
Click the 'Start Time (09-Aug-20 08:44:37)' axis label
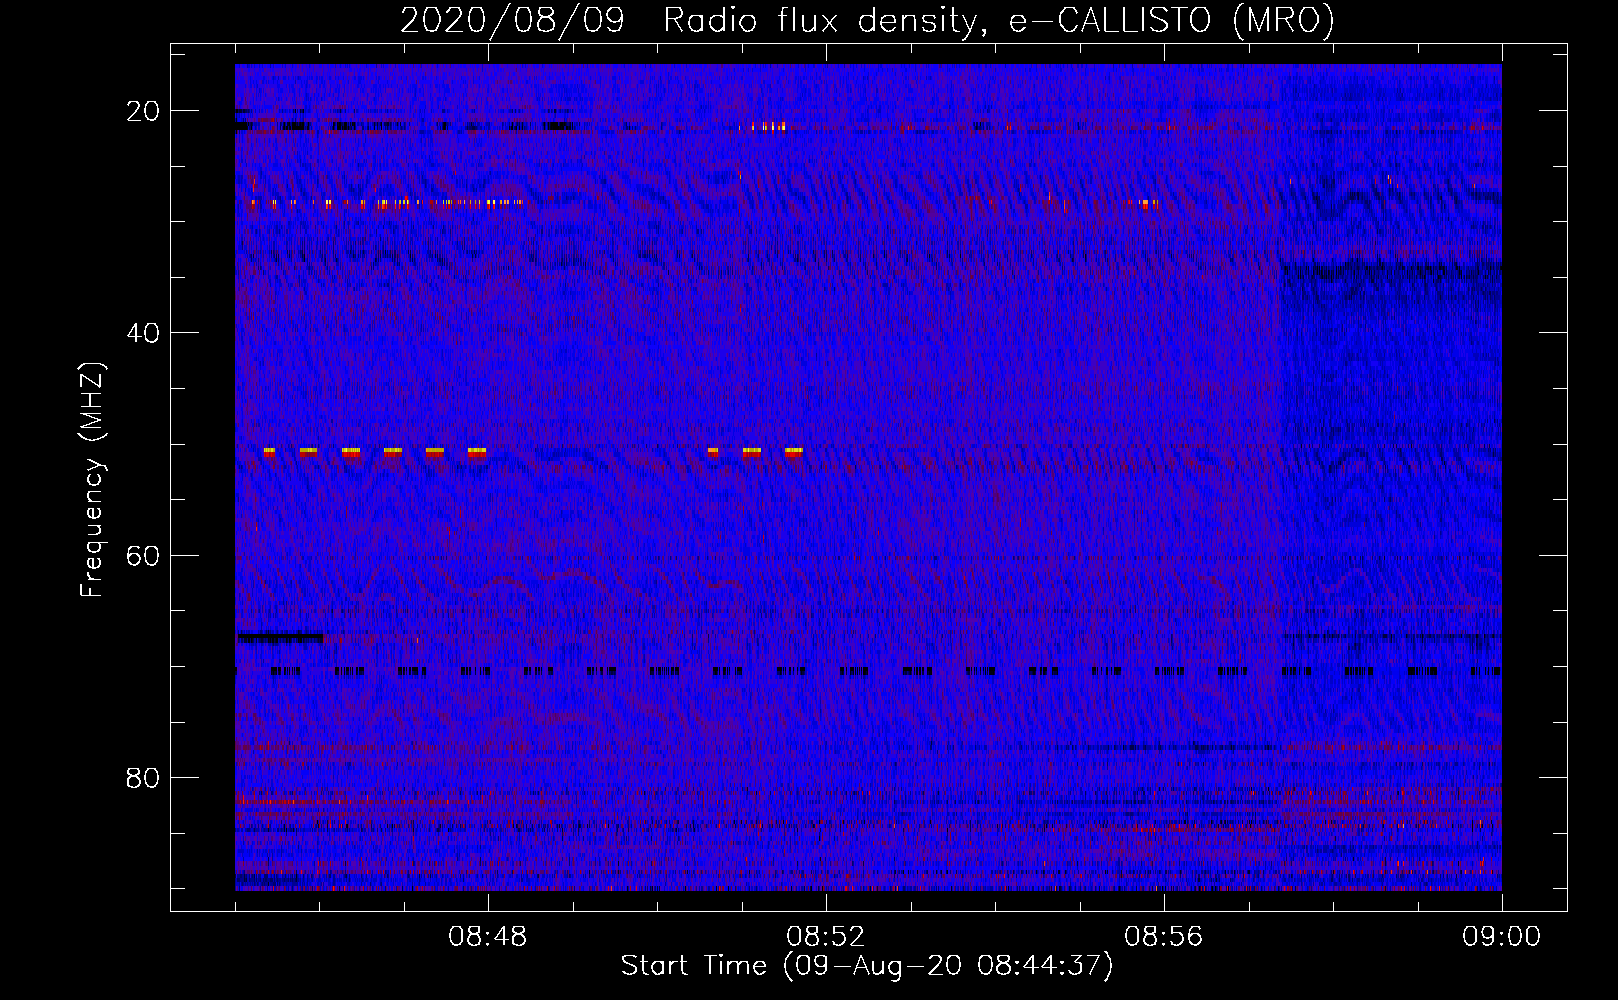(867, 966)
